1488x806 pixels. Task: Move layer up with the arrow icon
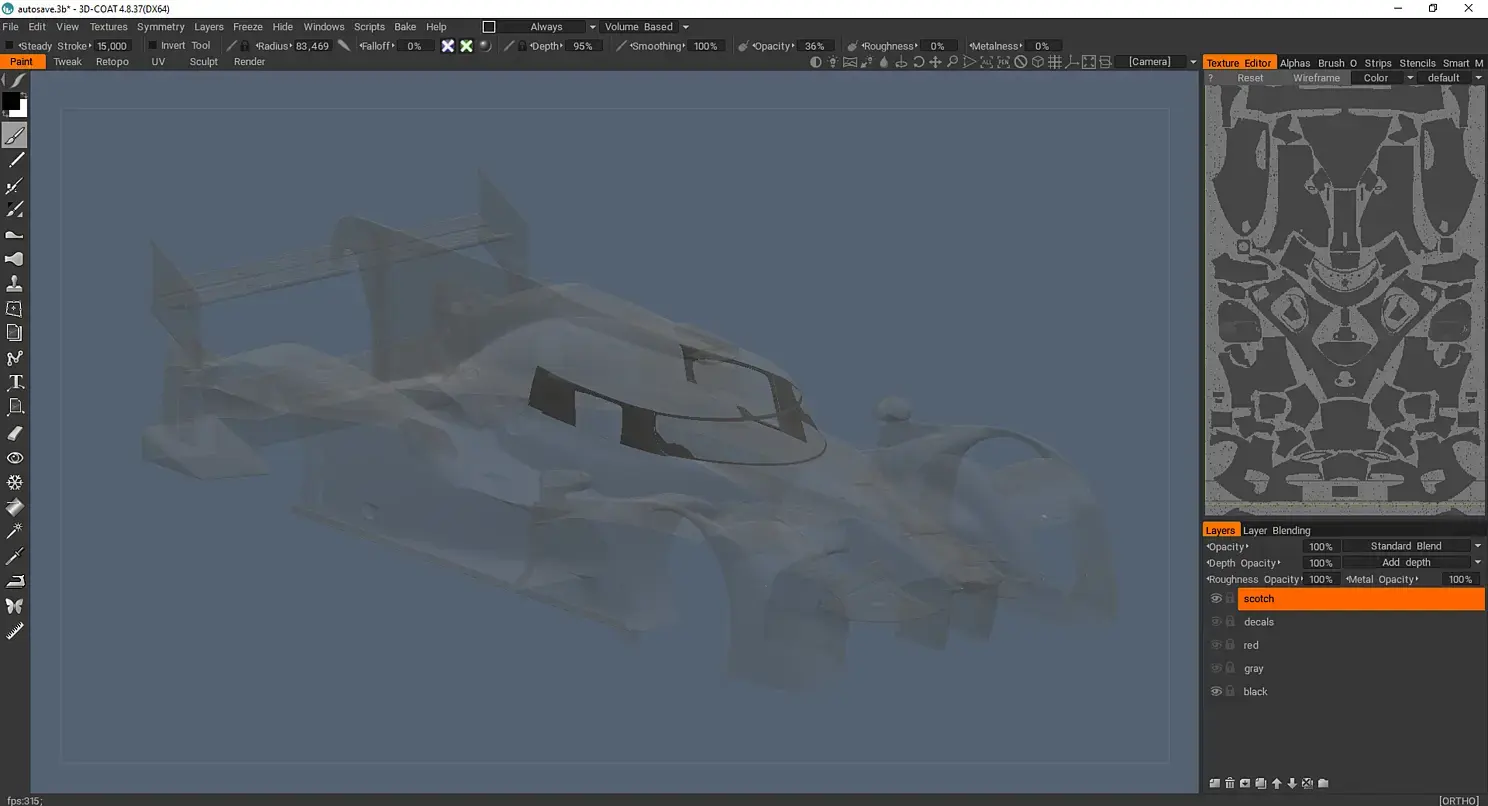click(x=1276, y=783)
